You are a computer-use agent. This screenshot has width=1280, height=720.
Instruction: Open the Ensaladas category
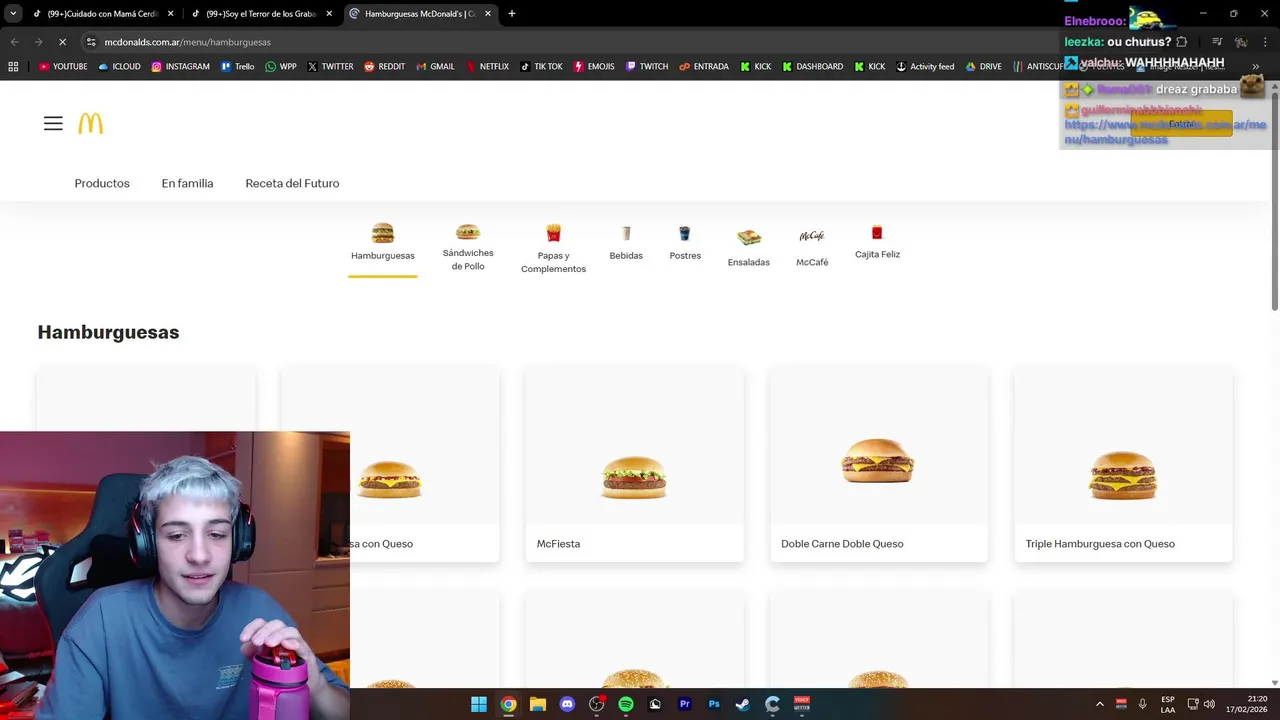(x=748, y=247)
